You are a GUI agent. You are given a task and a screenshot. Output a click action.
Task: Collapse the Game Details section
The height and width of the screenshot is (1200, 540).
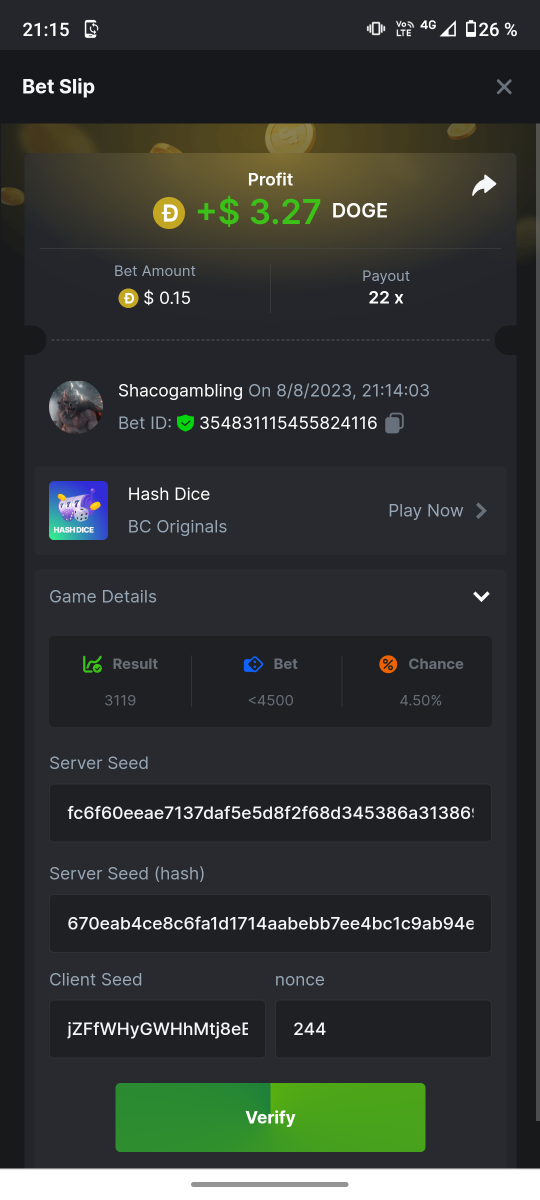481,597
